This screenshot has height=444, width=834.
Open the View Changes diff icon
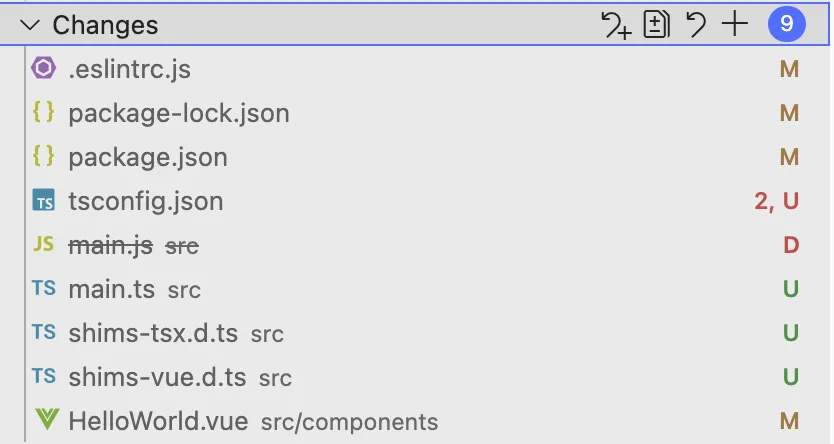(656, 24)
